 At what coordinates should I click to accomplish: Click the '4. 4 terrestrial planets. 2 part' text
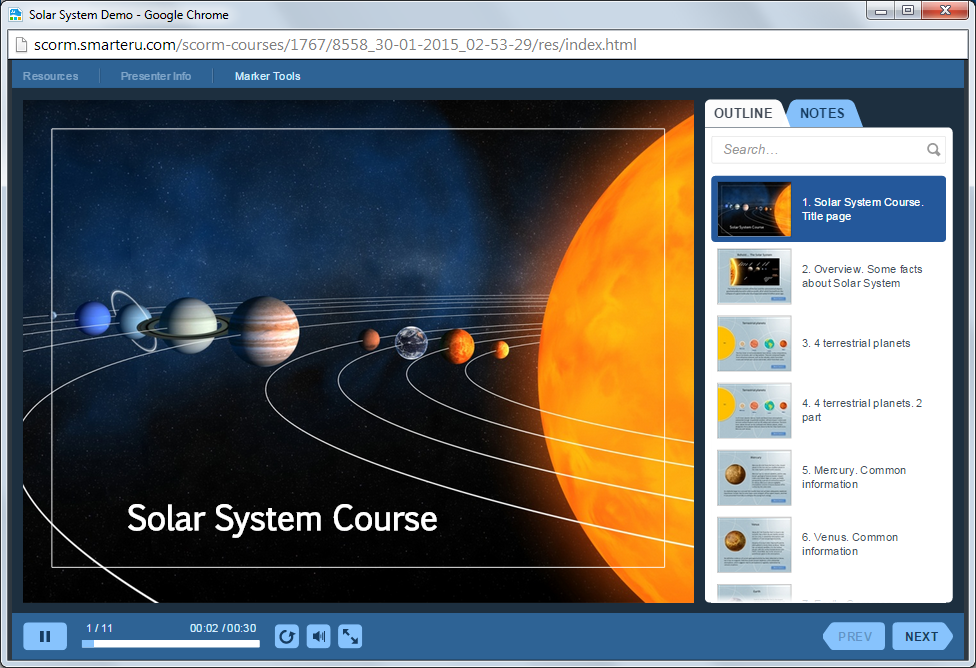[862, 410]
